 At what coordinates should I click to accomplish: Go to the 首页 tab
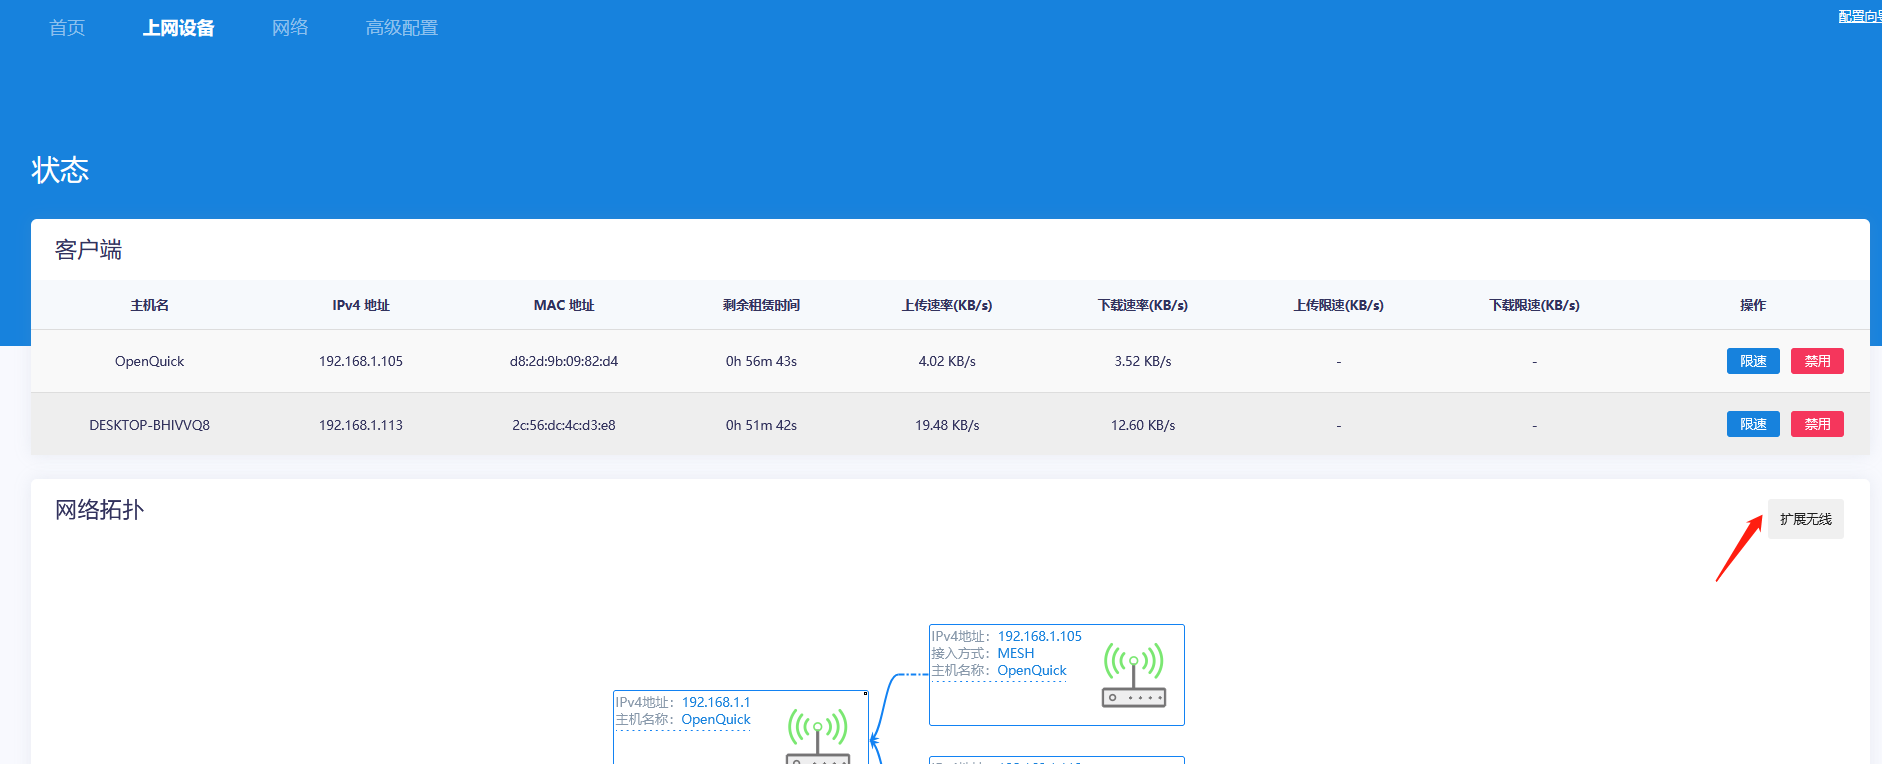pos(67,28)
